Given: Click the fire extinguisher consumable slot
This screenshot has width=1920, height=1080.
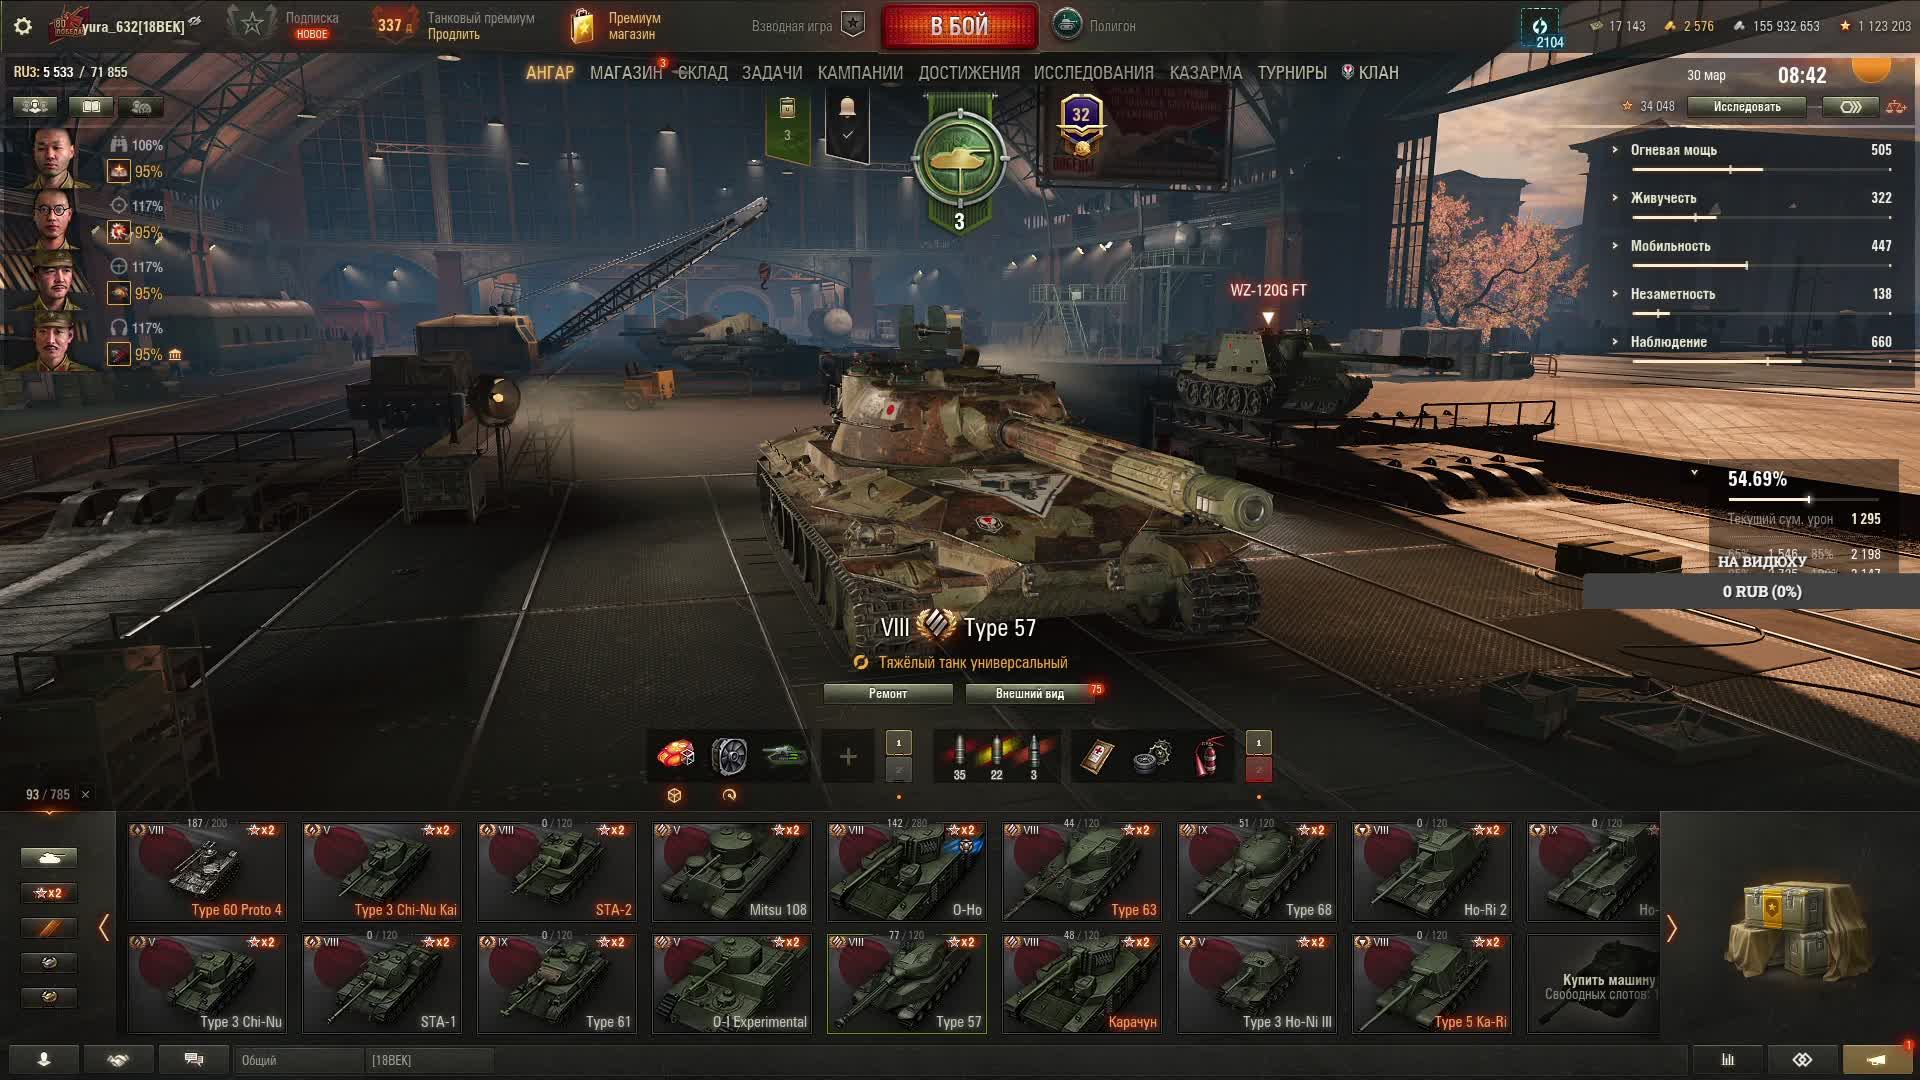Looking at the screenshot, I should [1208, 757].
